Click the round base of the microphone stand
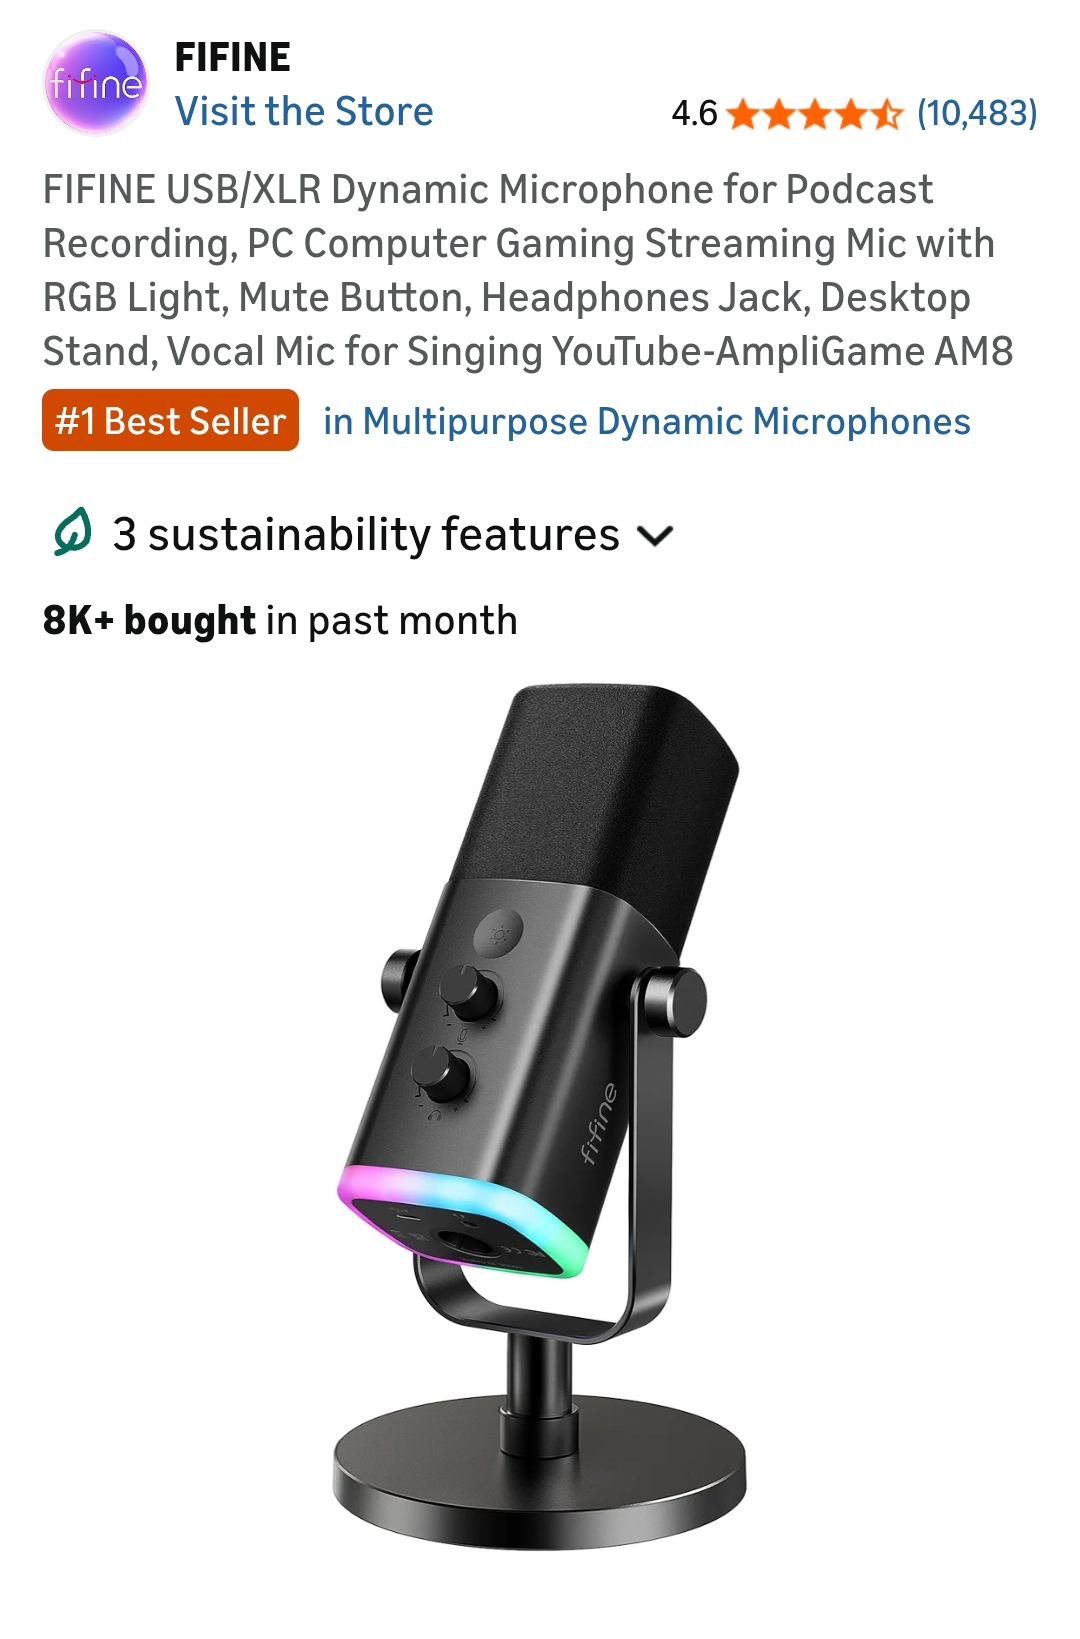Viewport: 1080px width, 1639px height. click(x=539, y=1470)
